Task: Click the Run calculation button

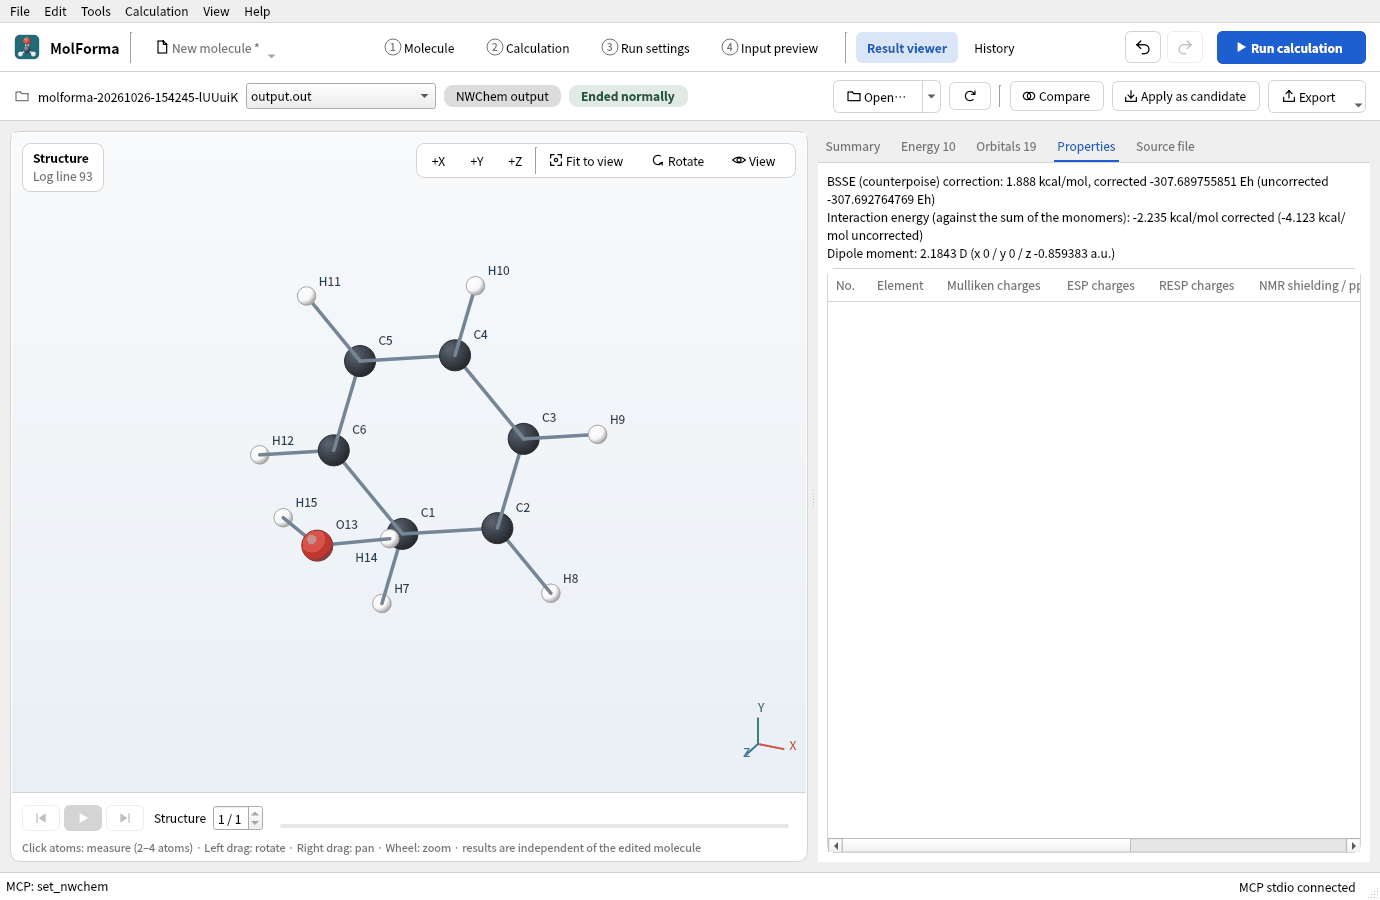Action: pos(1291,48)
